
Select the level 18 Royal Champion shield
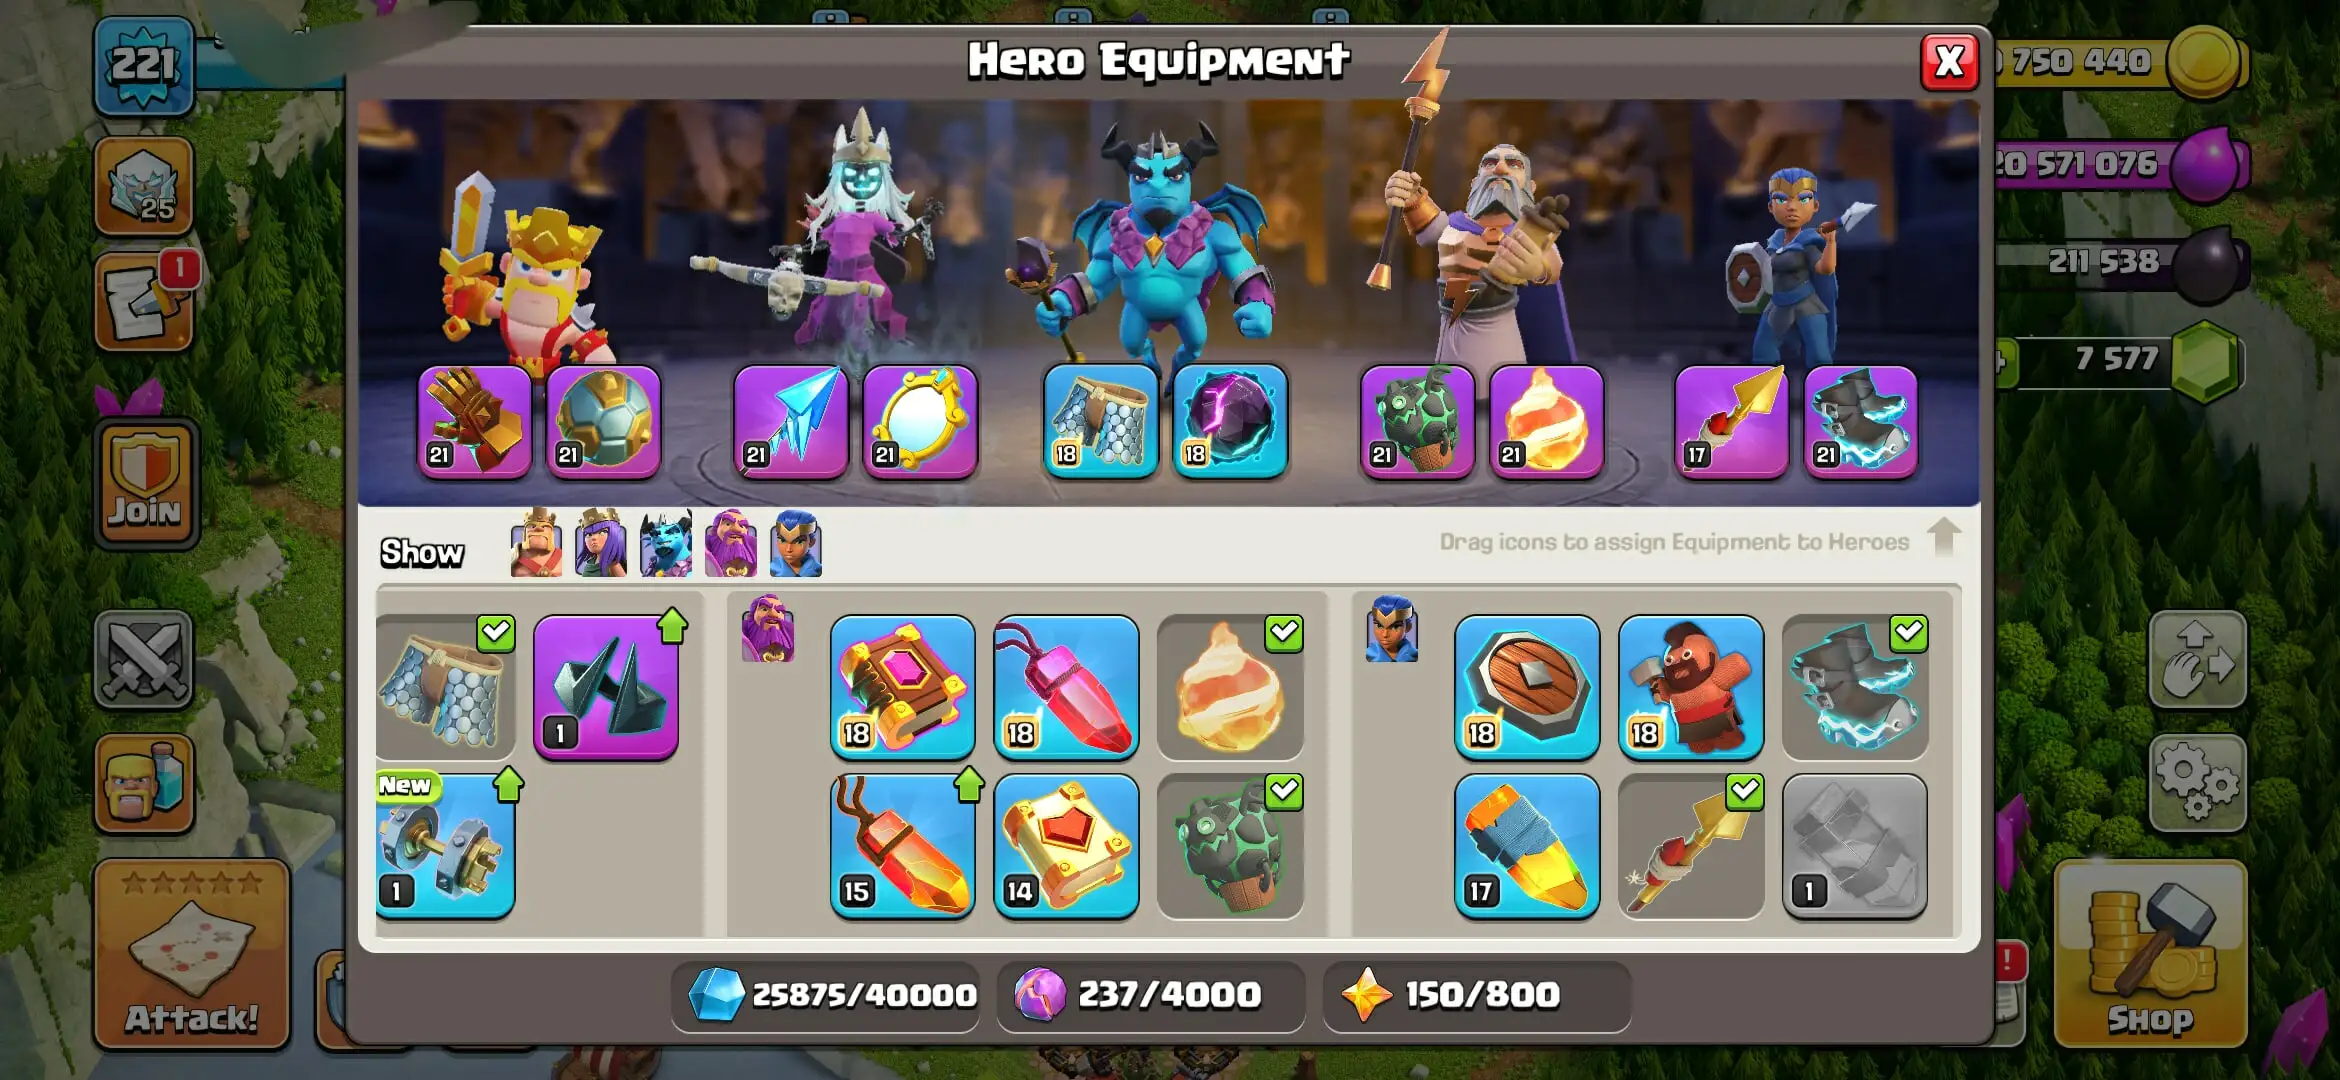click(1527, 687)
